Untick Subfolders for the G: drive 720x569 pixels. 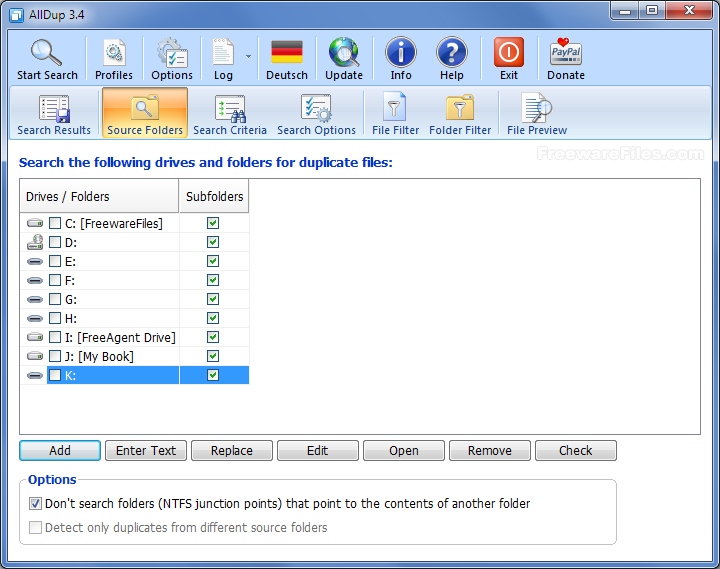tap(213, 299)
